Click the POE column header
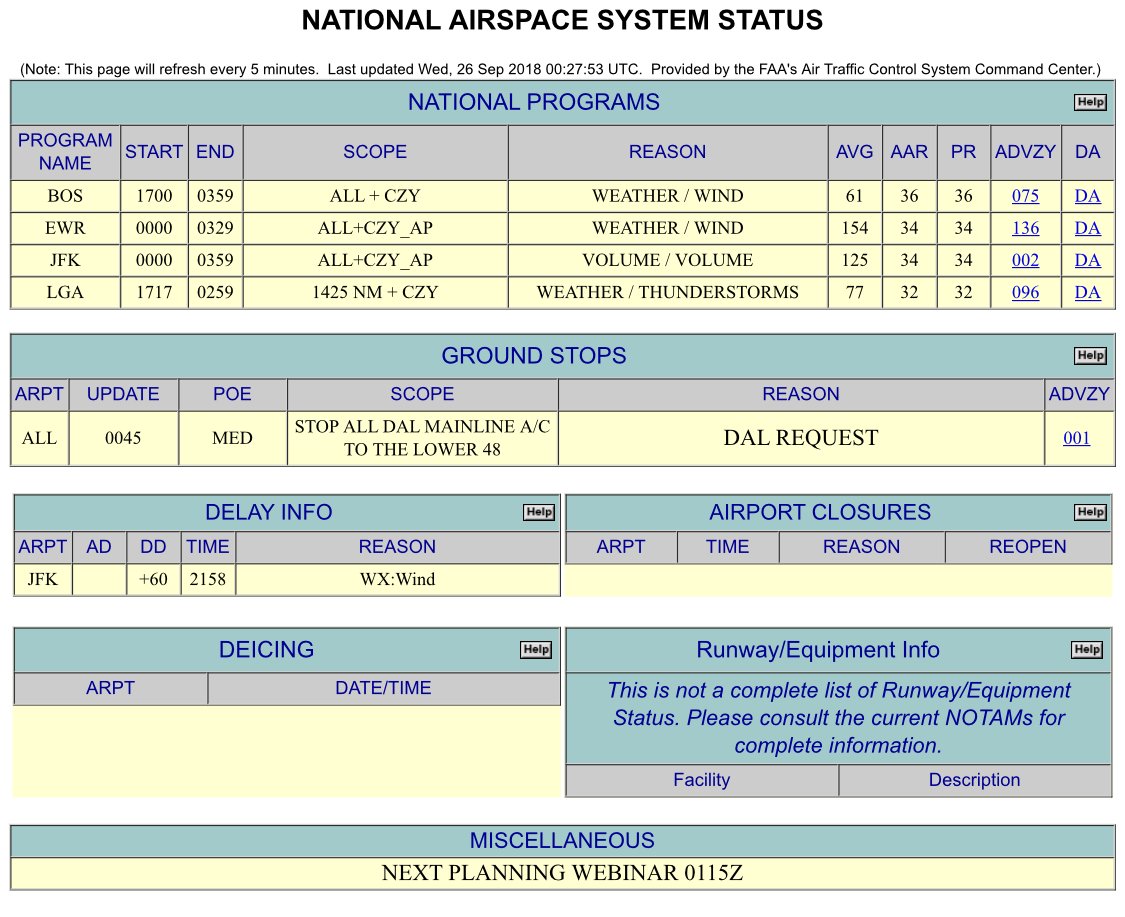The image size is (1125, 917). pos(232,394)
